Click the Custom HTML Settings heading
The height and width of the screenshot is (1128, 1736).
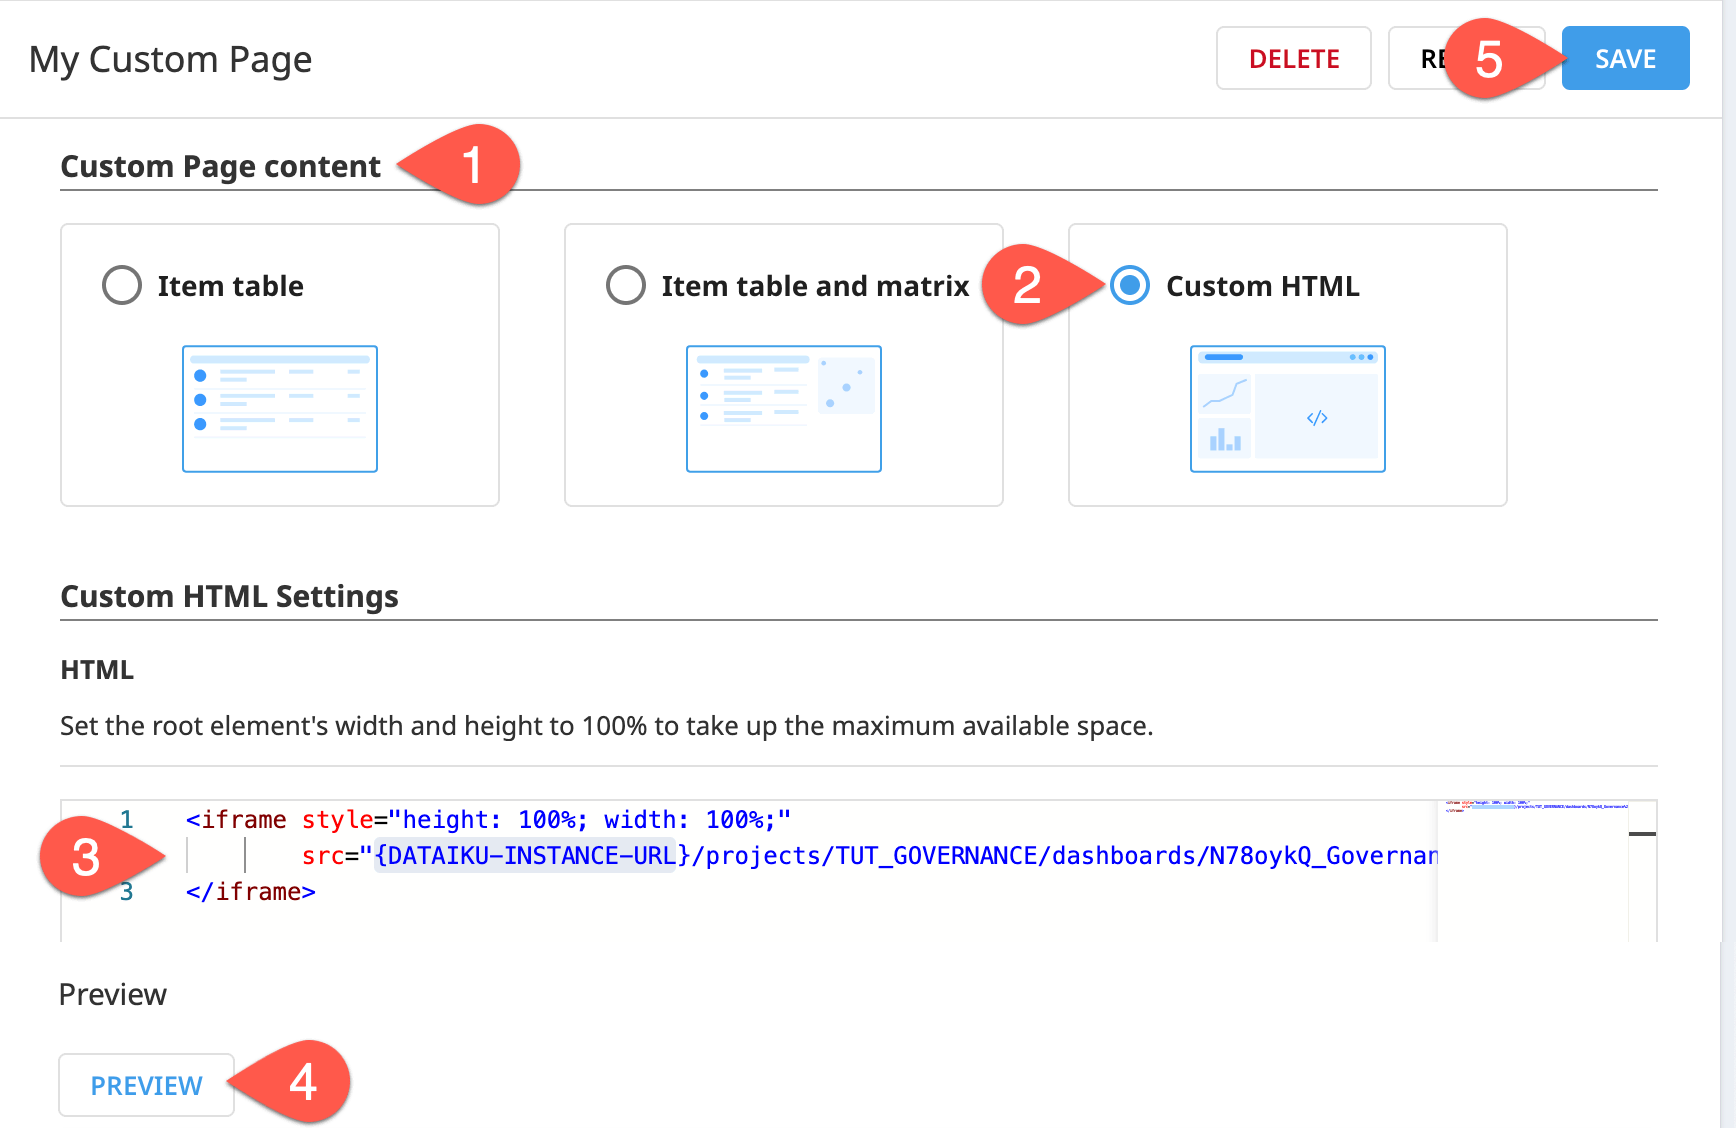[x=230, y=596]
